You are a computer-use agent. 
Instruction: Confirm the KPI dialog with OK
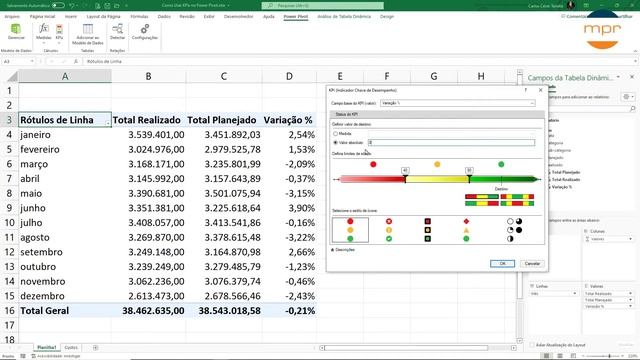[x=502, y=264]
